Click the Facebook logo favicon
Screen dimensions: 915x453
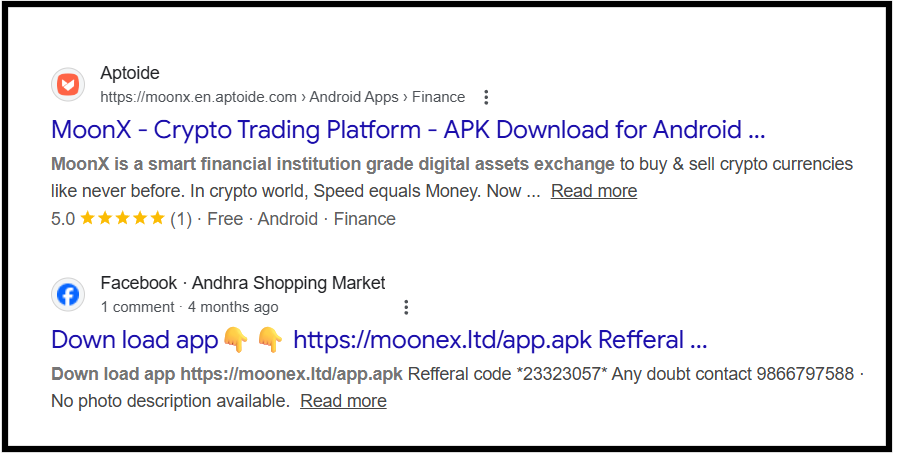[x=68, y=295]
